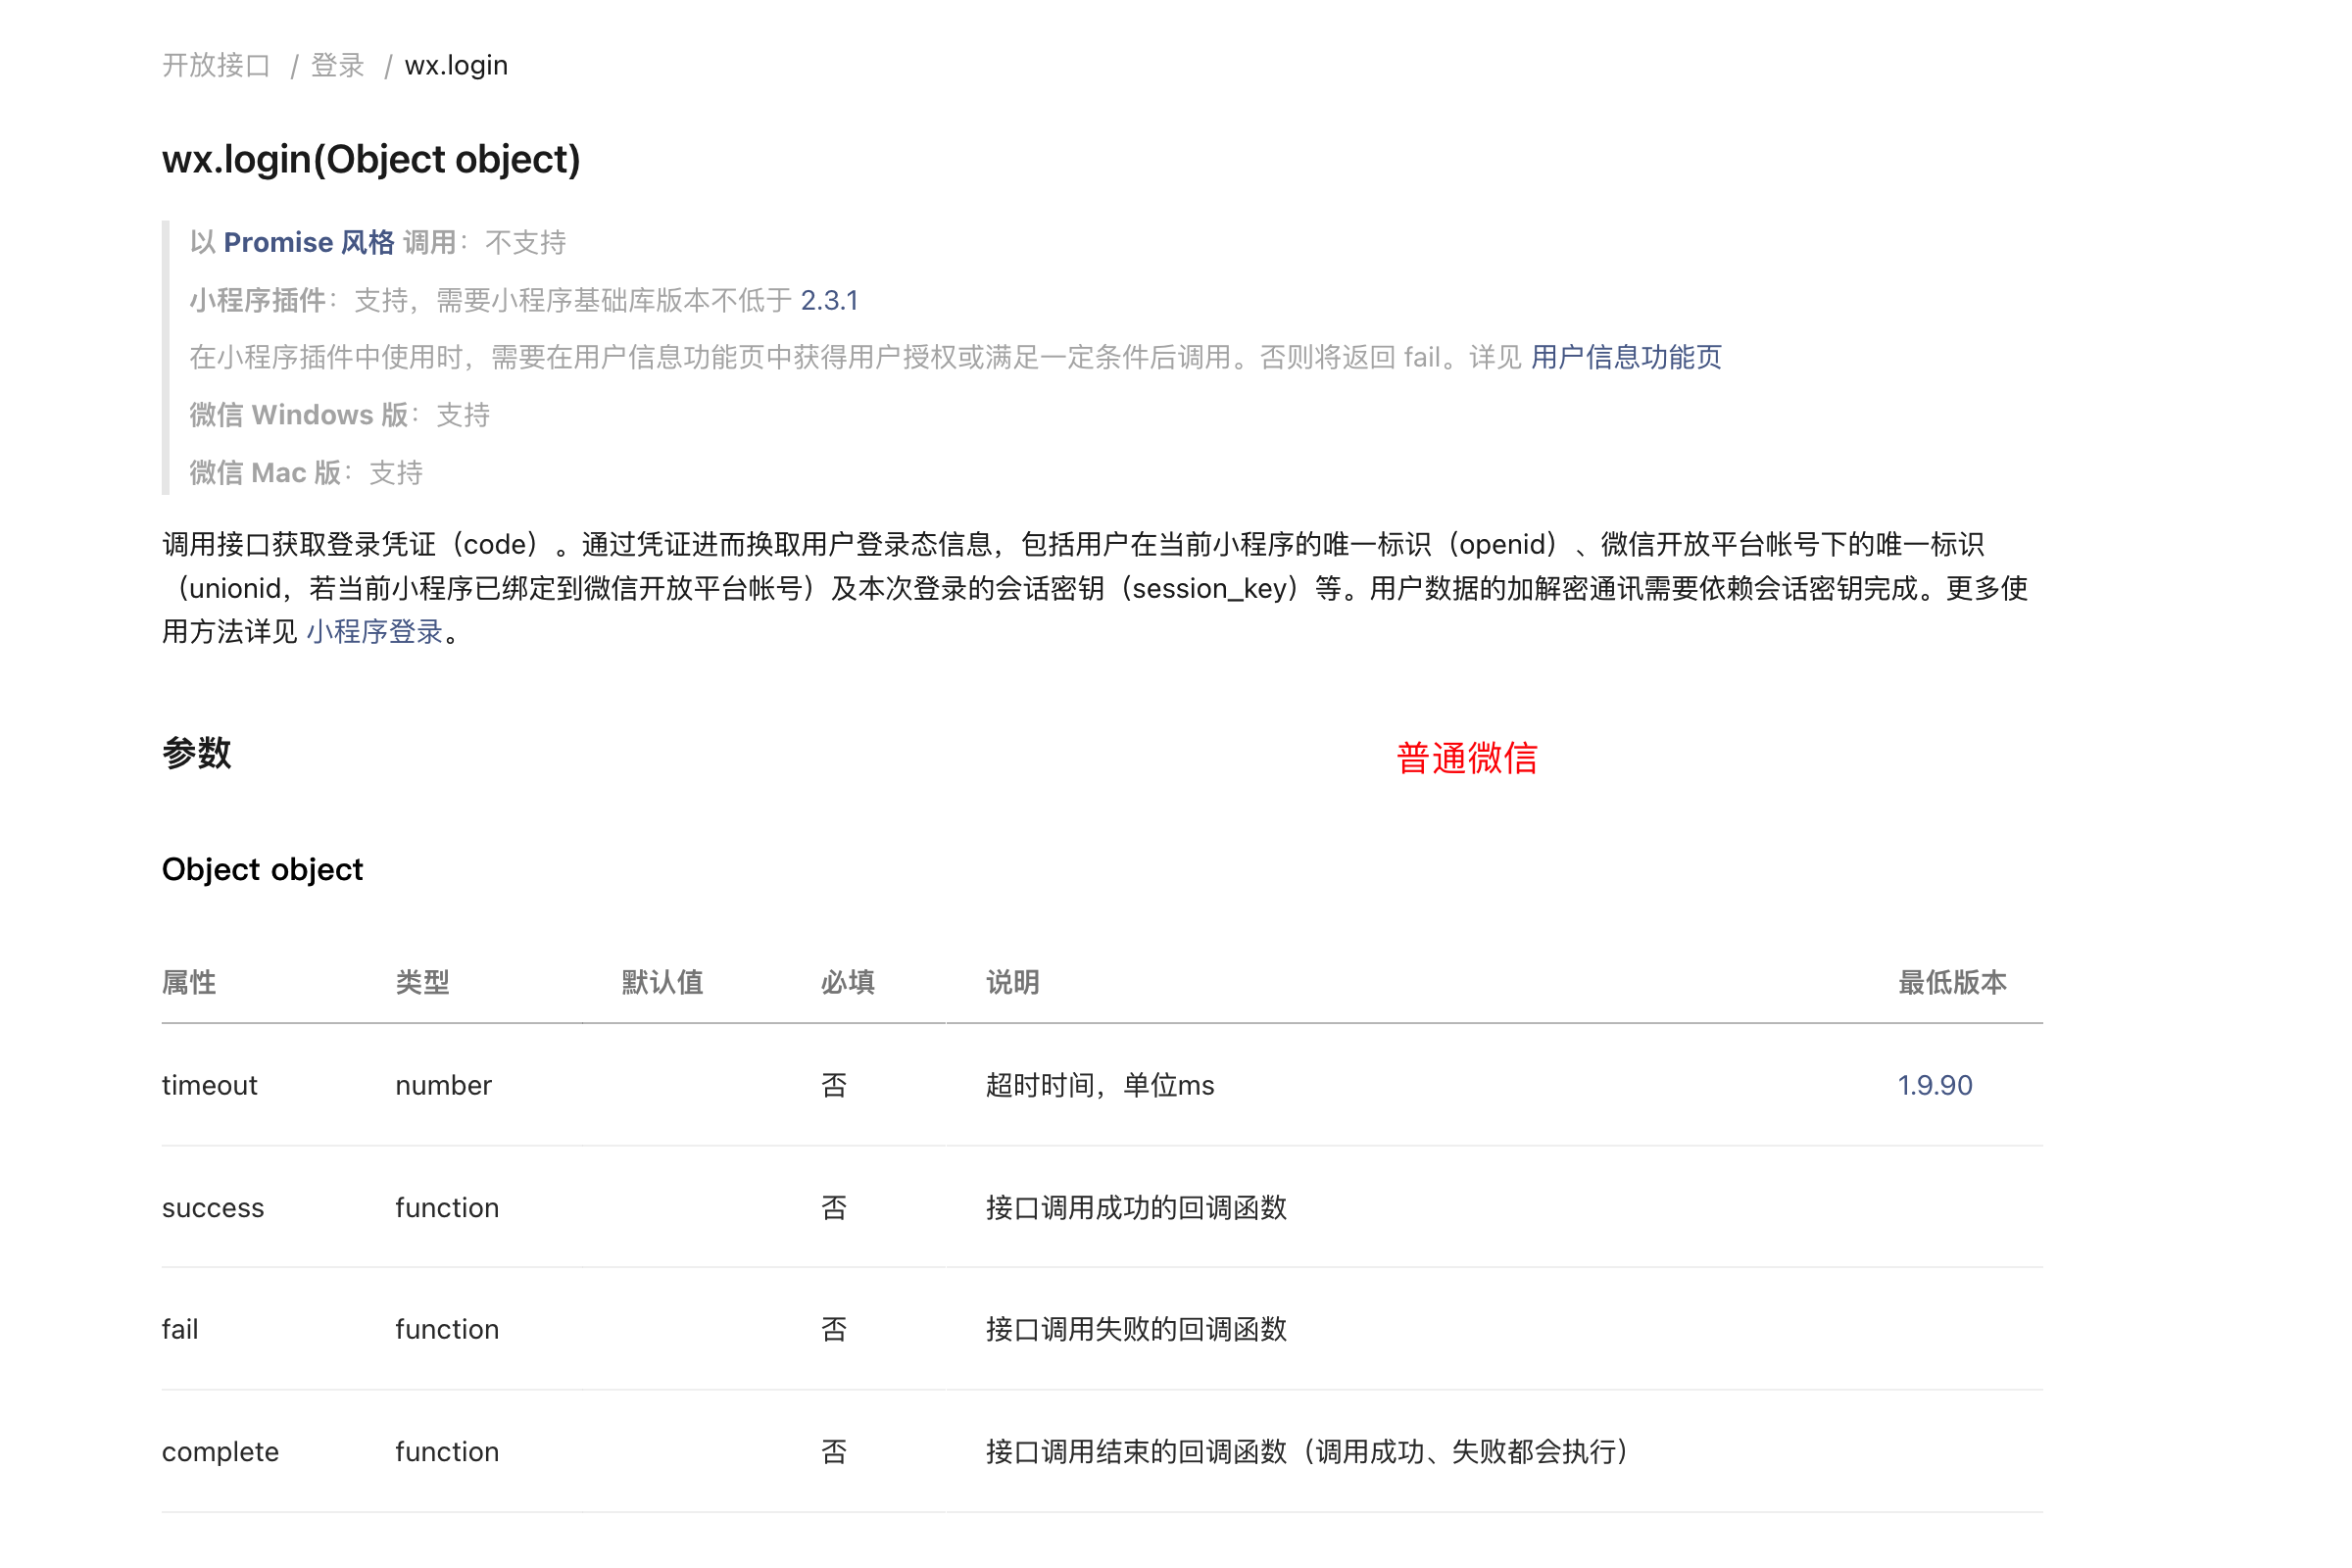Open the 用户信息功能页 link
The width and height of the screenshot is (2352, 1568).
(x=1626, y=358)
